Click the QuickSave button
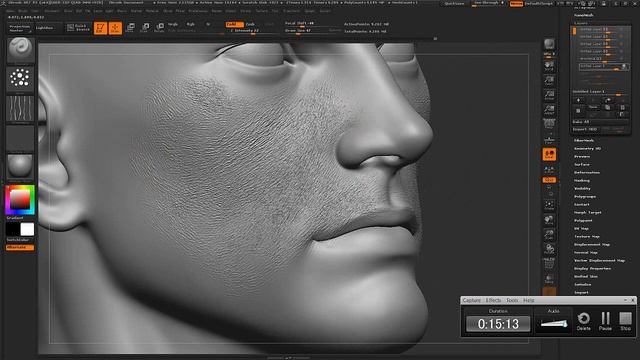Image resolution: width=640 pixels, height=360 pixels. point(454,4)
